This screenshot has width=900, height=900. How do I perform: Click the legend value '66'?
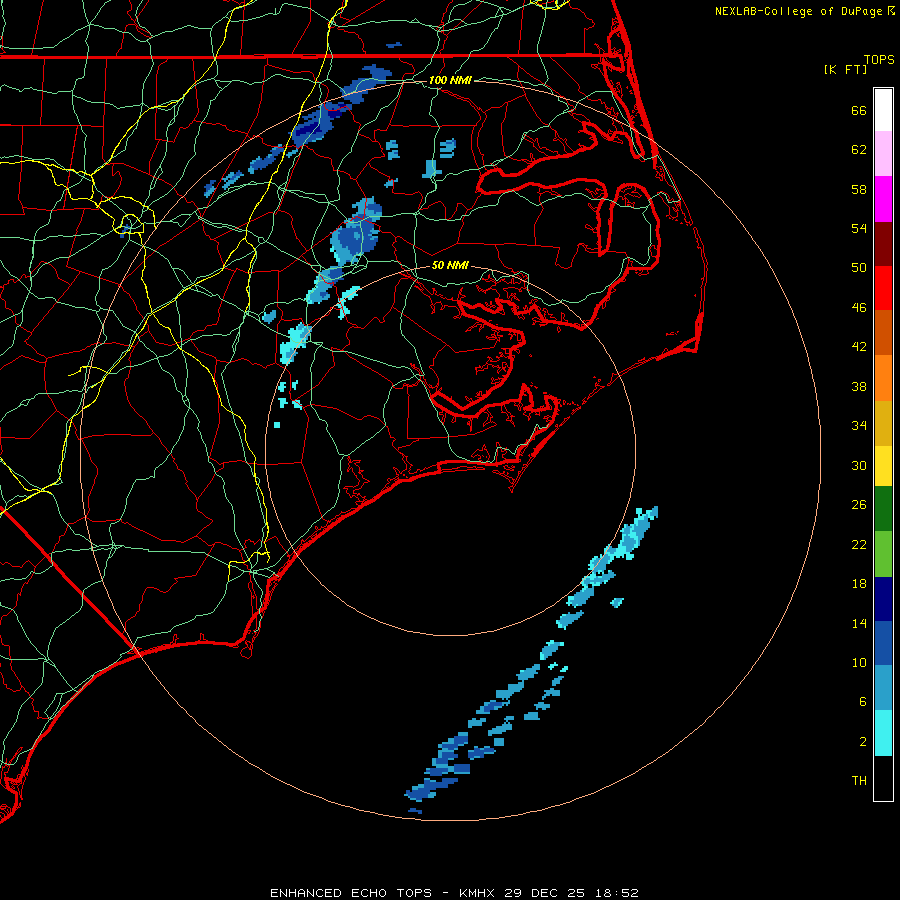click(859, 111)
